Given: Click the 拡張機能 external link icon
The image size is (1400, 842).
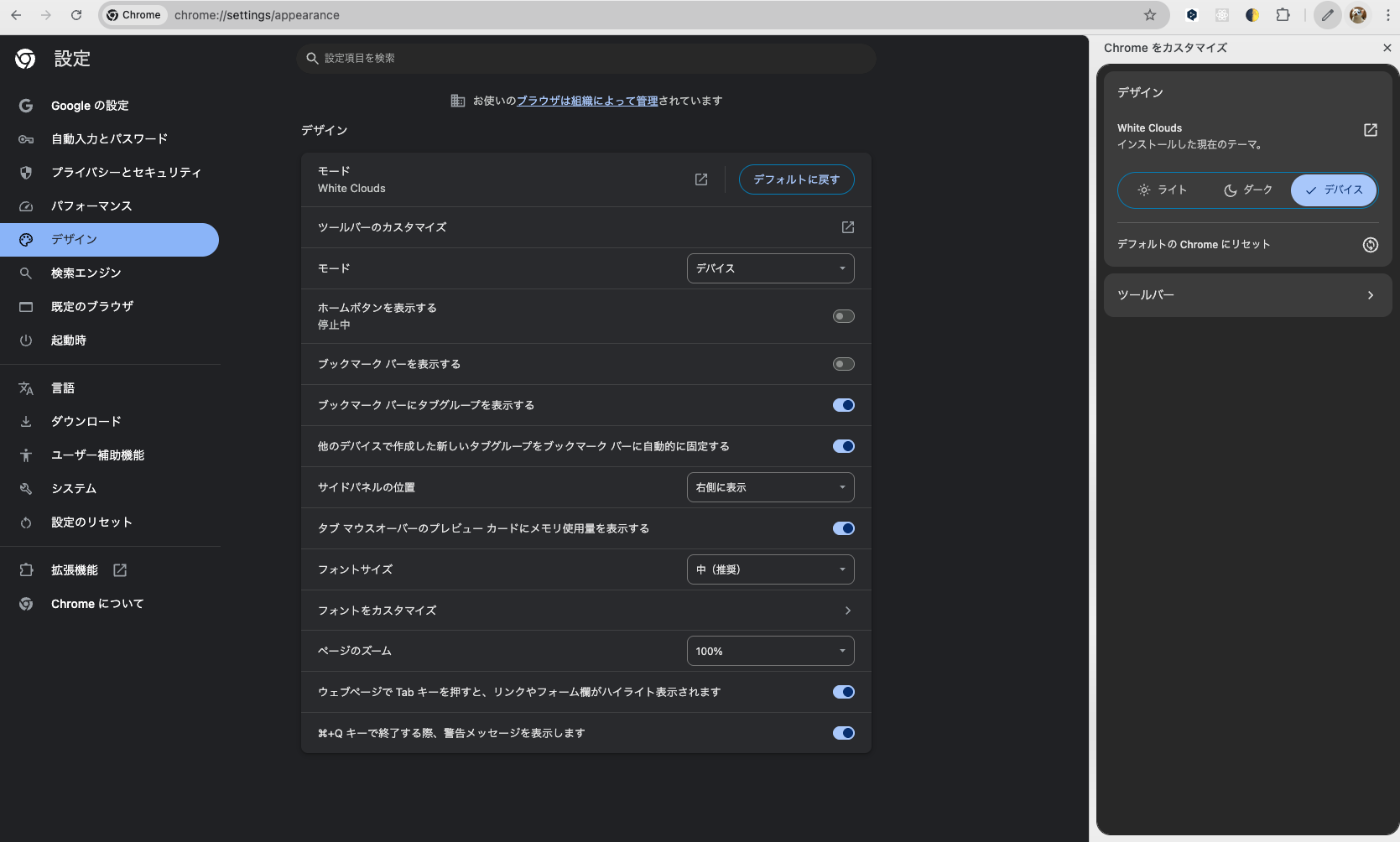Looking at the screenshot, I should click(120, 570).
